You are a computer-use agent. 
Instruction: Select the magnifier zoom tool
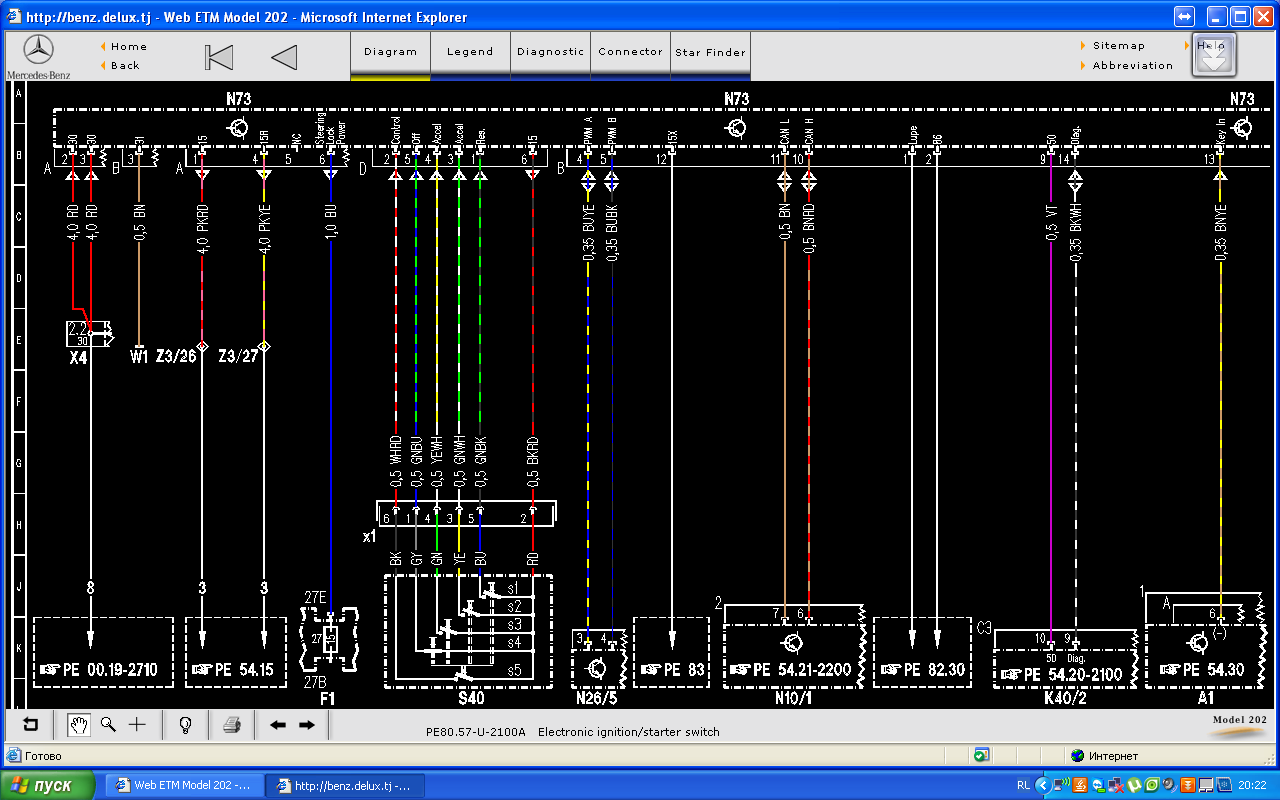click(107, 725)
